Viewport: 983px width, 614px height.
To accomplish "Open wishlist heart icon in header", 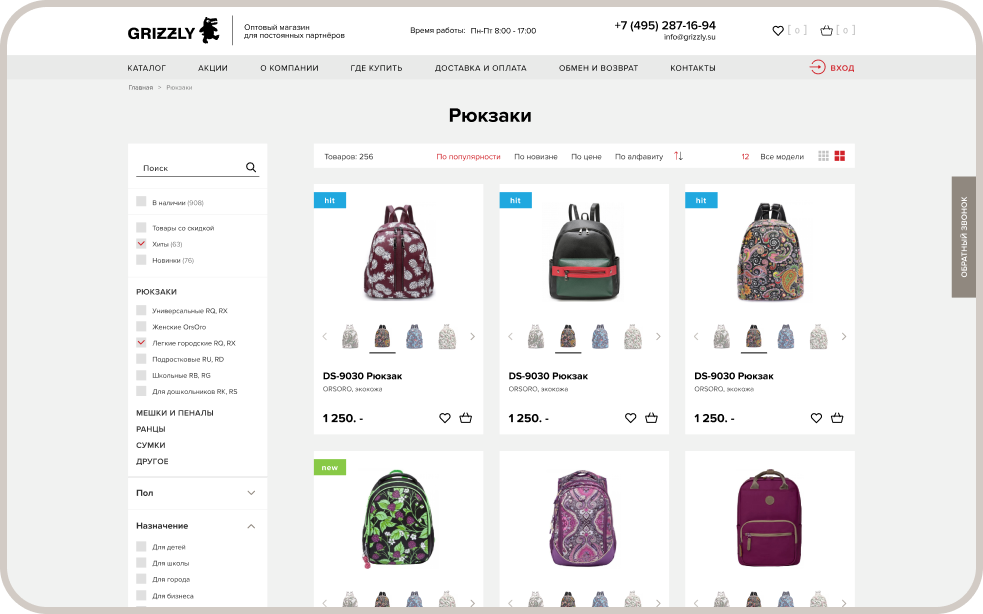I will (x=778, y=30).
